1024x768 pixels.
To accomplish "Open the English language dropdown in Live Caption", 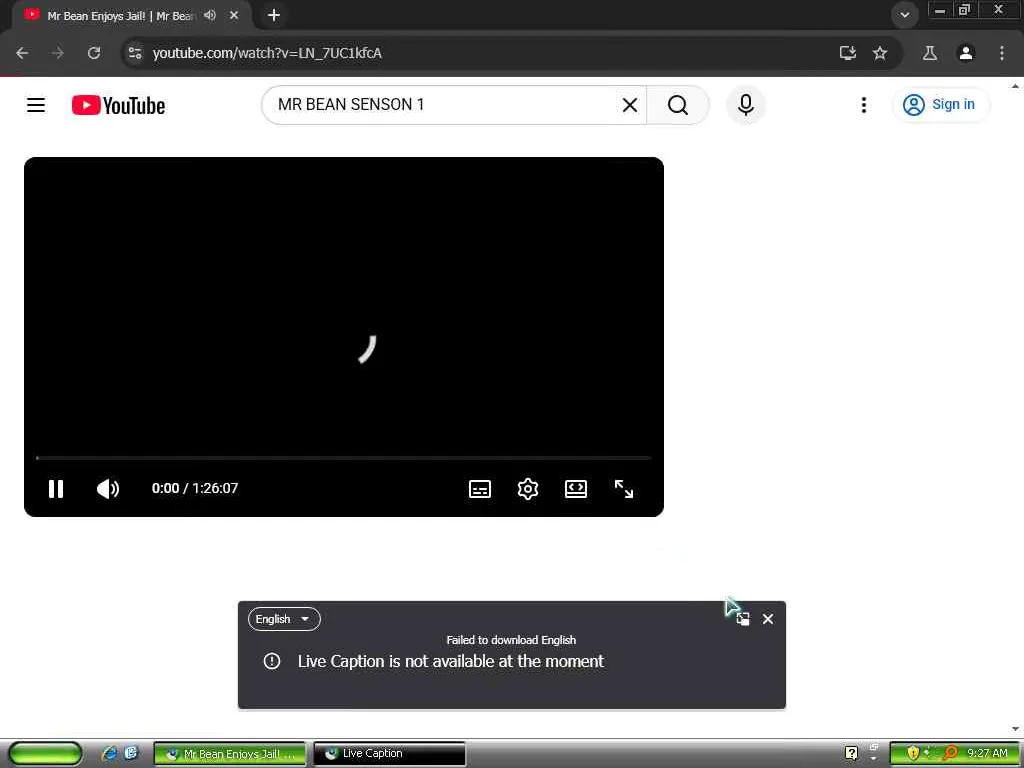I will pos(284,619).
